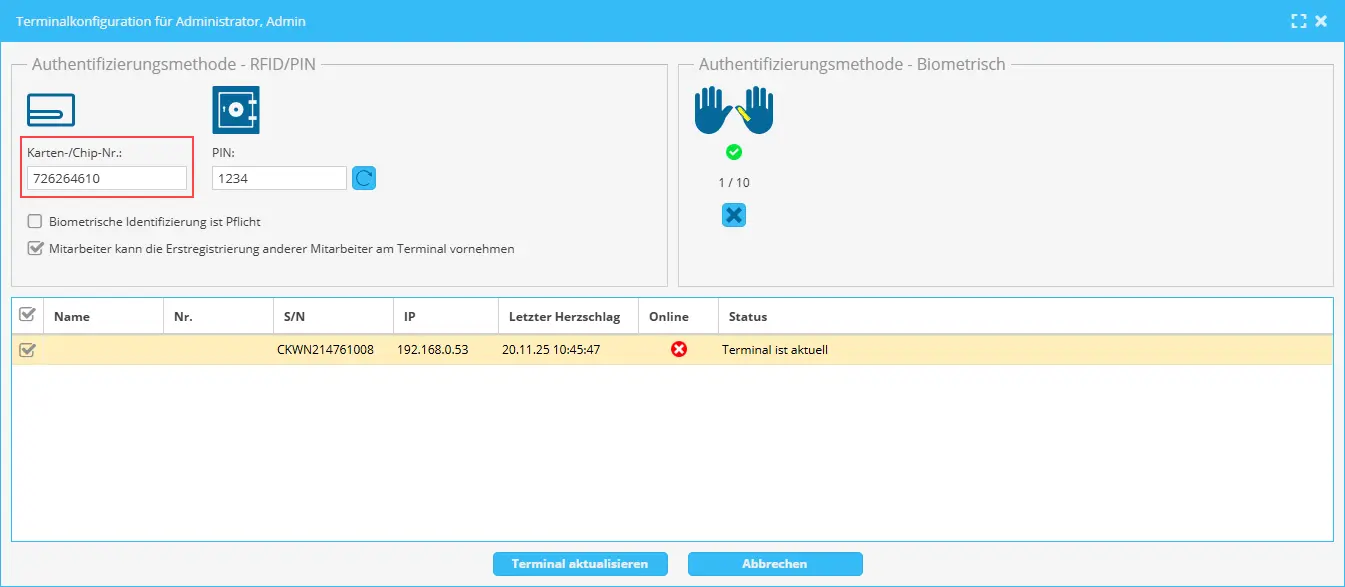Click the biometric hands icon
Screen dimensions: 1345x587
[734, 110]
